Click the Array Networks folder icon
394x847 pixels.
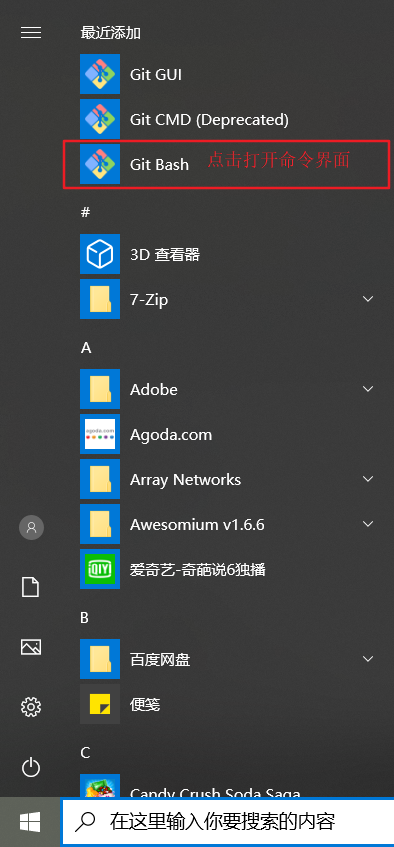click(100, 479)
